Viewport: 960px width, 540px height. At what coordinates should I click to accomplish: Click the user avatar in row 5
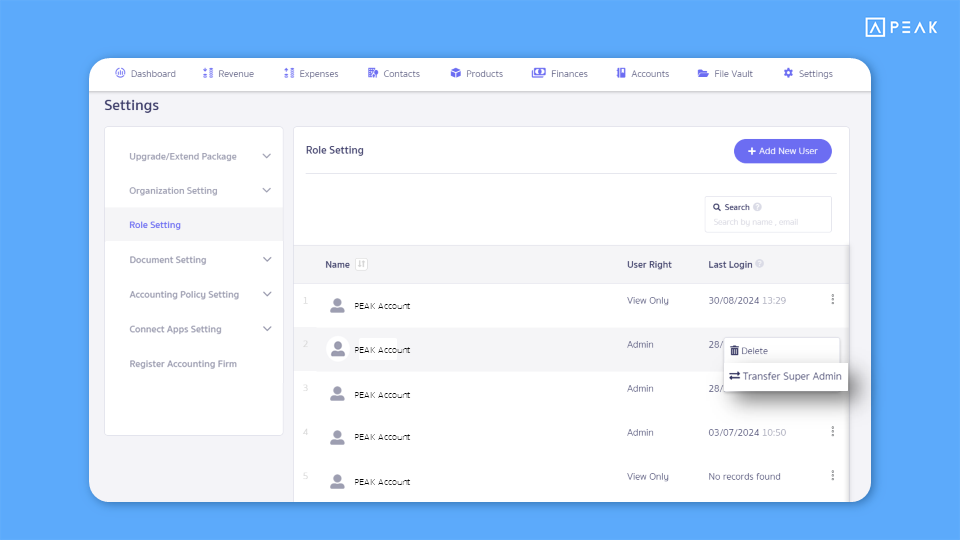(337, 481)
